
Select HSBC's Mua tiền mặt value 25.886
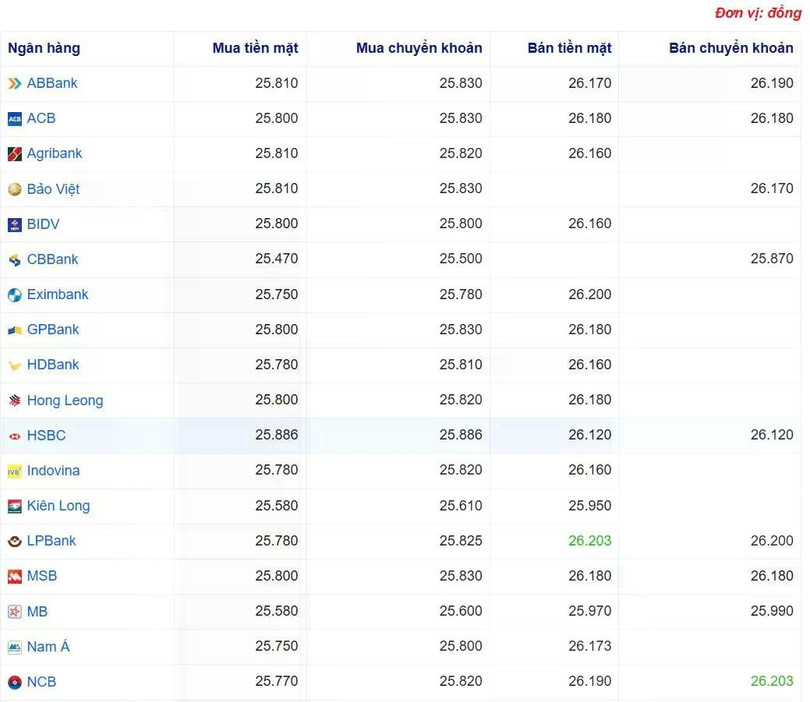(x=276, y=435)
